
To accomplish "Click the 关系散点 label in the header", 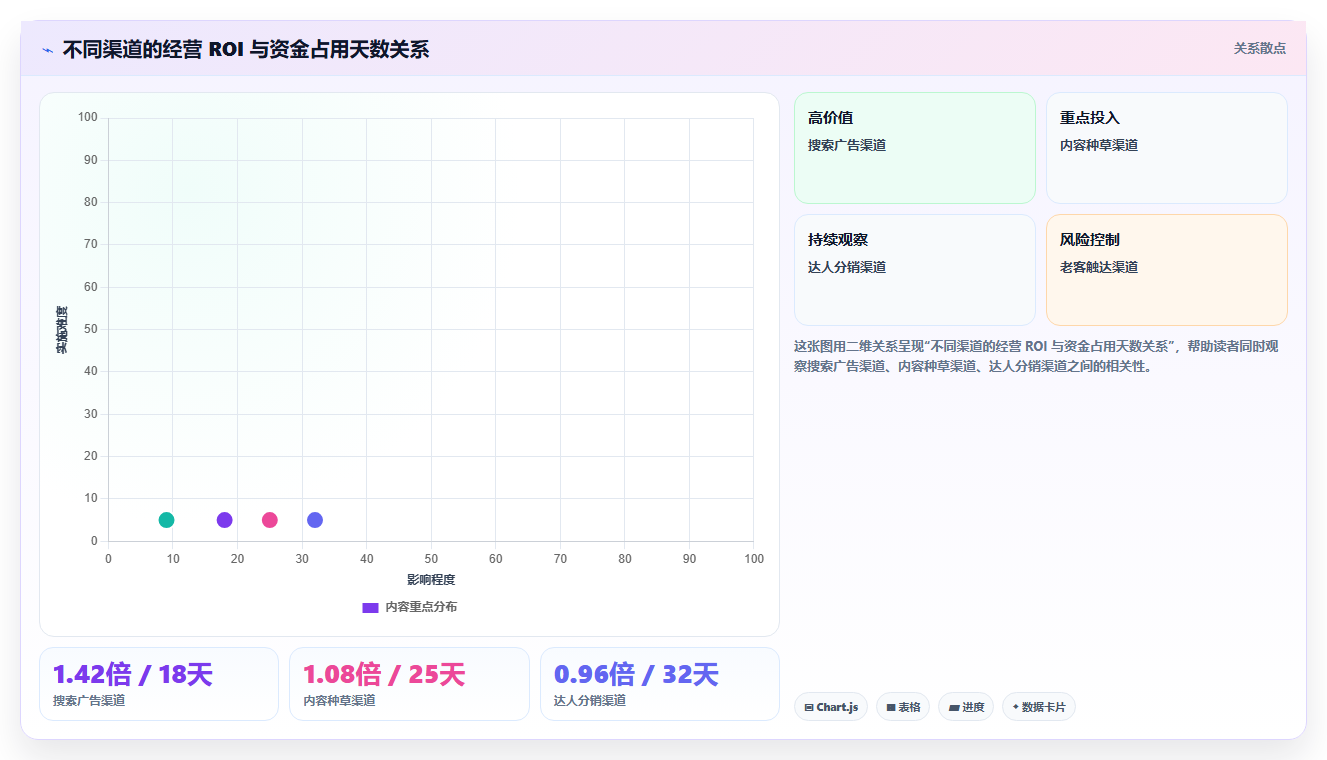I will pos(1259,48).
